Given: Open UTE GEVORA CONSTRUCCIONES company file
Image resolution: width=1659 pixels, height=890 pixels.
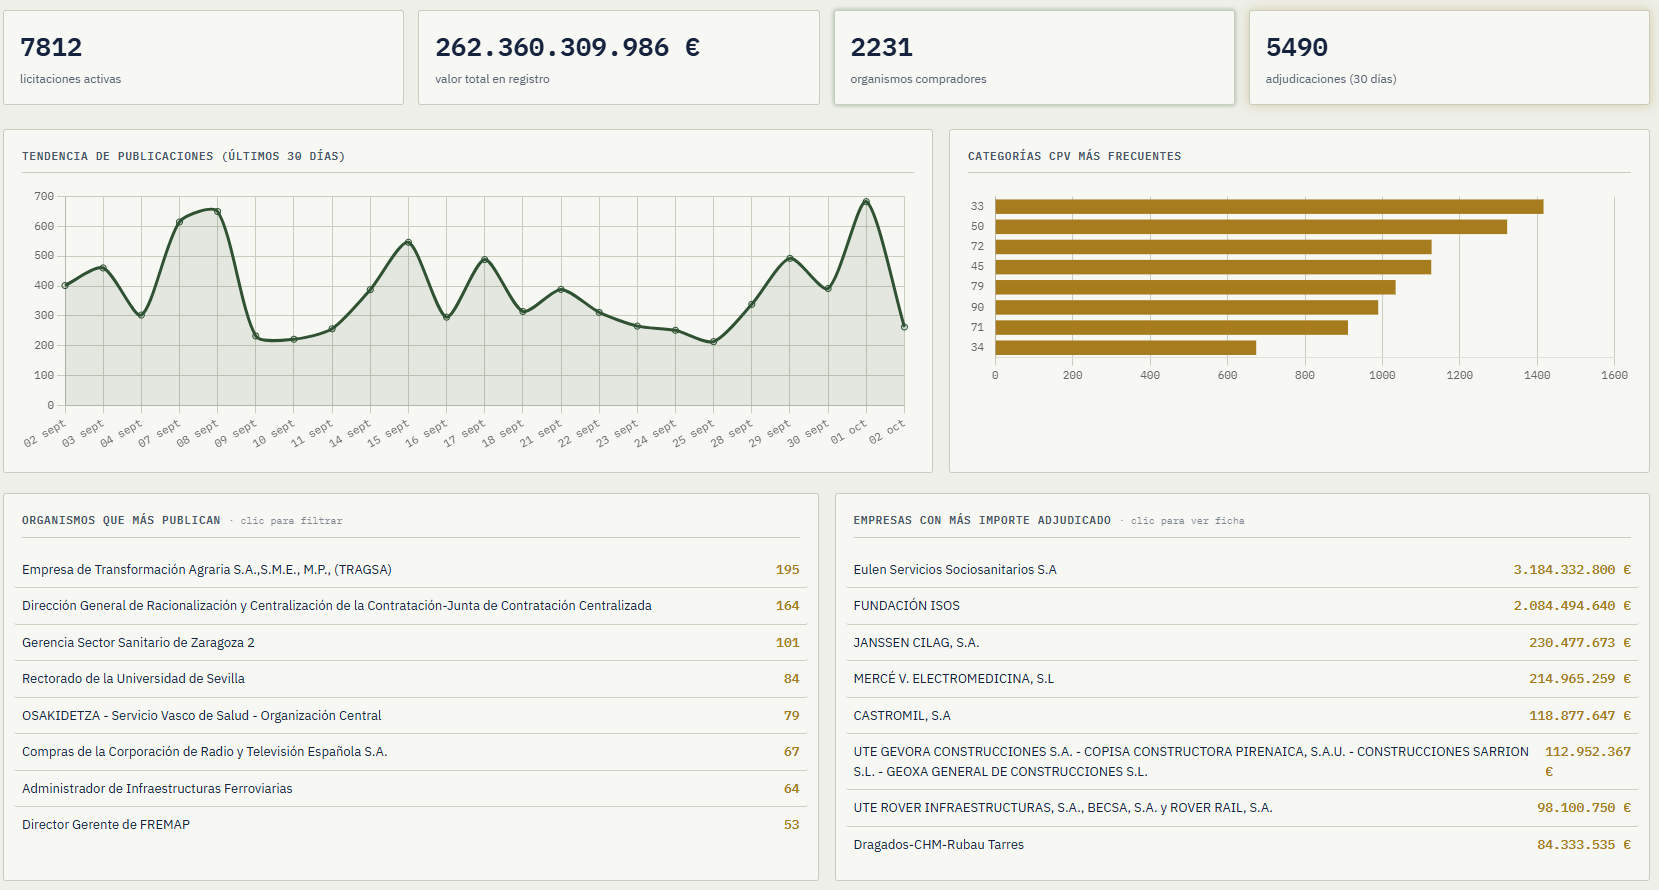Looking at the screenshot, I should tap(1242, 762).
